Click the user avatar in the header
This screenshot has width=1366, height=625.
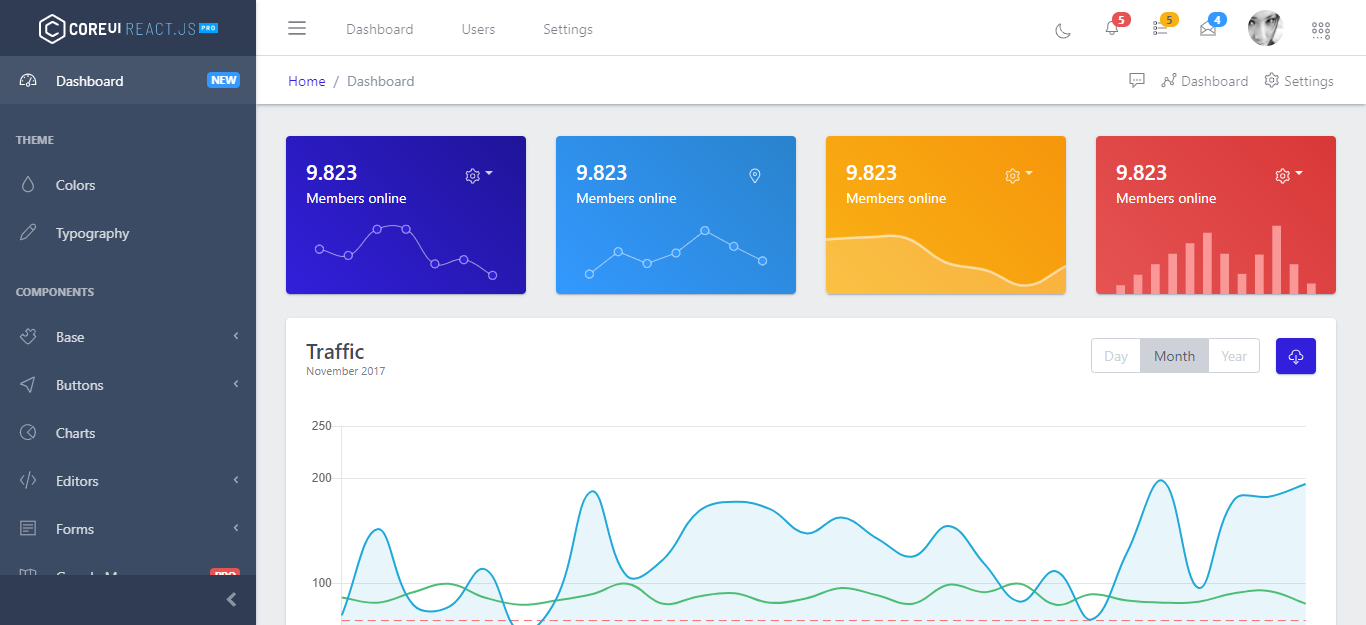[1265, 28]
